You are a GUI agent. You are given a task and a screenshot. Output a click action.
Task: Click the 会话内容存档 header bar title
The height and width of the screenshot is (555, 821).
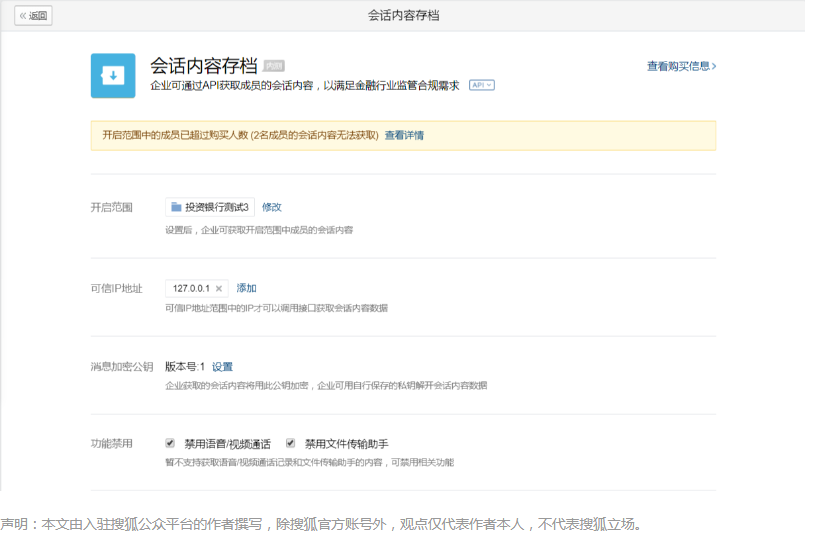pyautogui.click(x=403, y=16)
